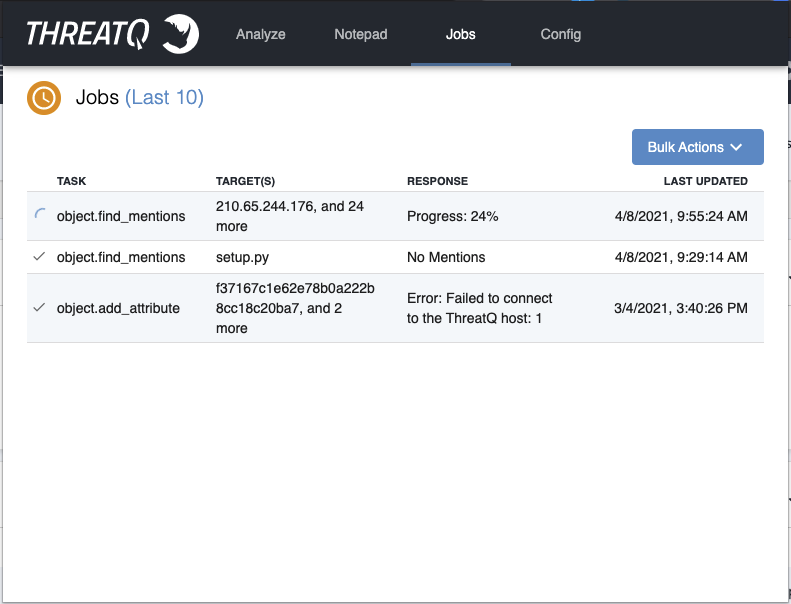This screenshot has height=604, width=791.
Task: Open the Notepad tab
Action: [361, 34]
